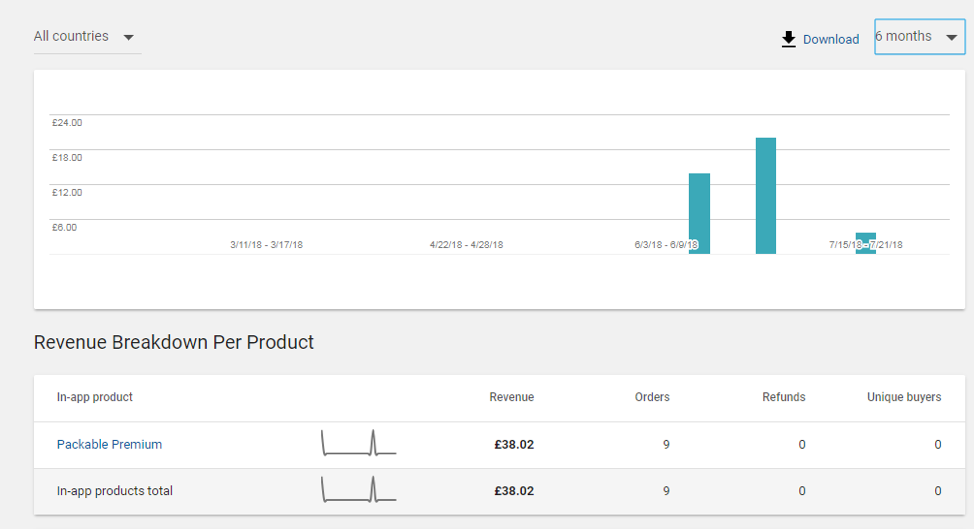Click the In-app products total row
Viewport: 974px width, 529px height.
[499, 491]
